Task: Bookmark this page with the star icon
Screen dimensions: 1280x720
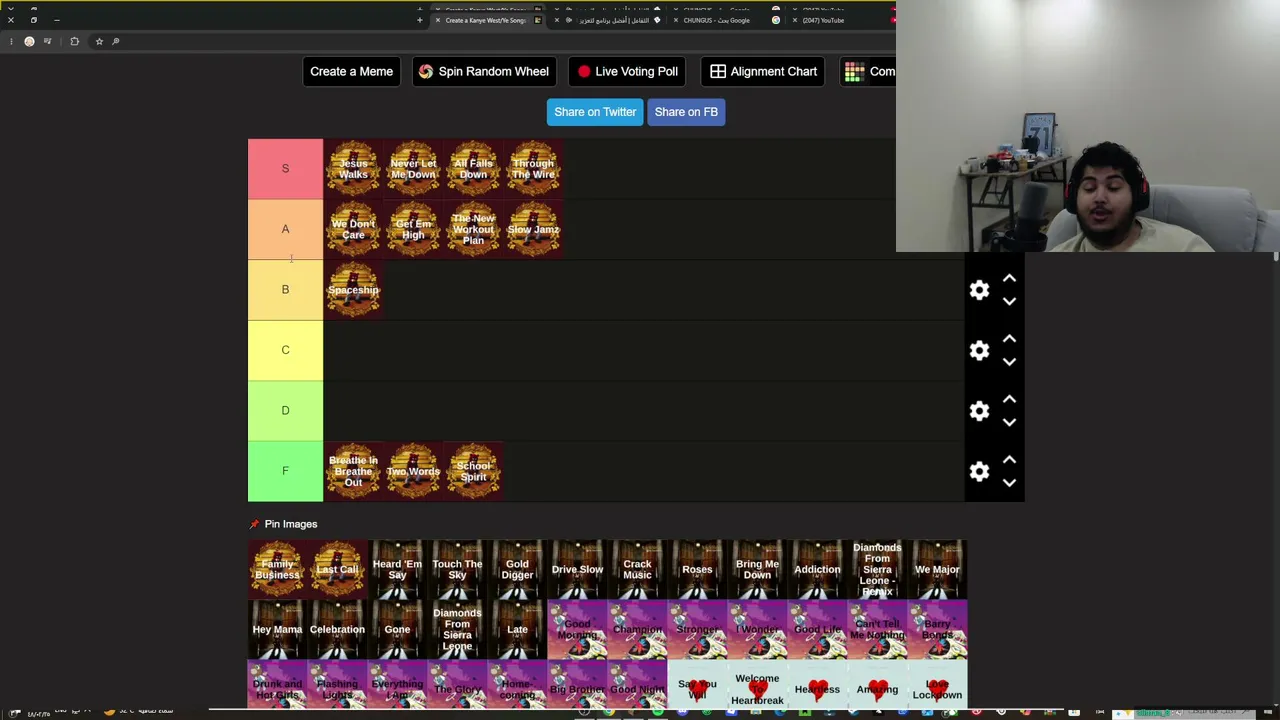Action: 99,41
